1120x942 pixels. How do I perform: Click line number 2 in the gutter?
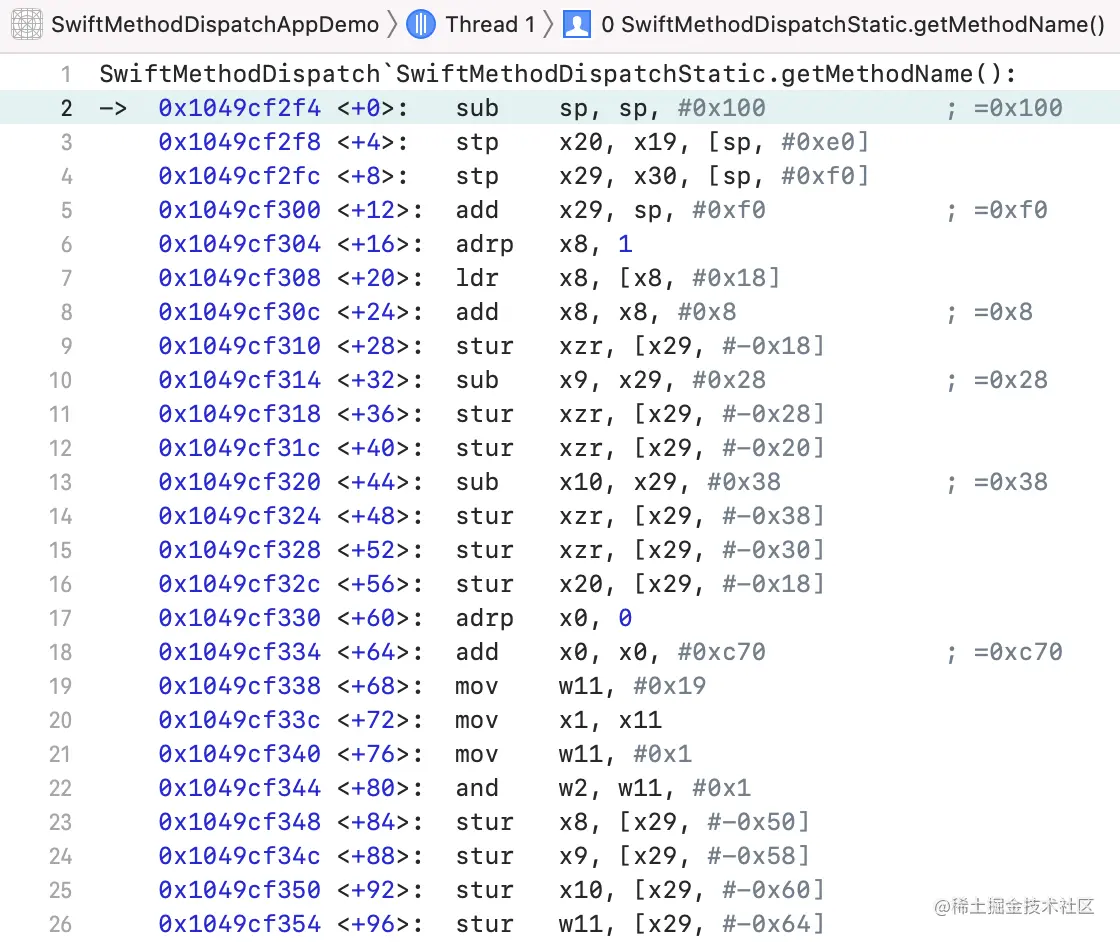point(66,109)
